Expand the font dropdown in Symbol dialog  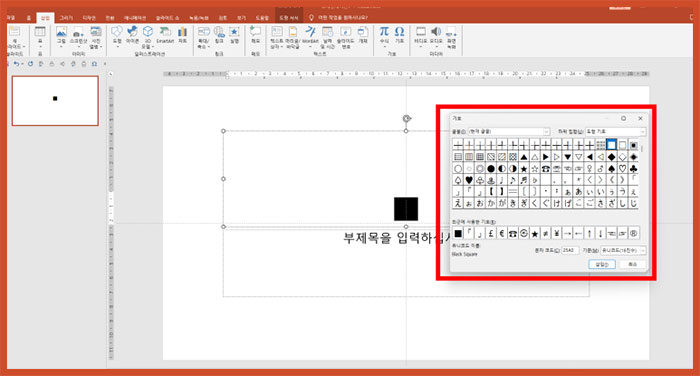click(x=546, y=132)
